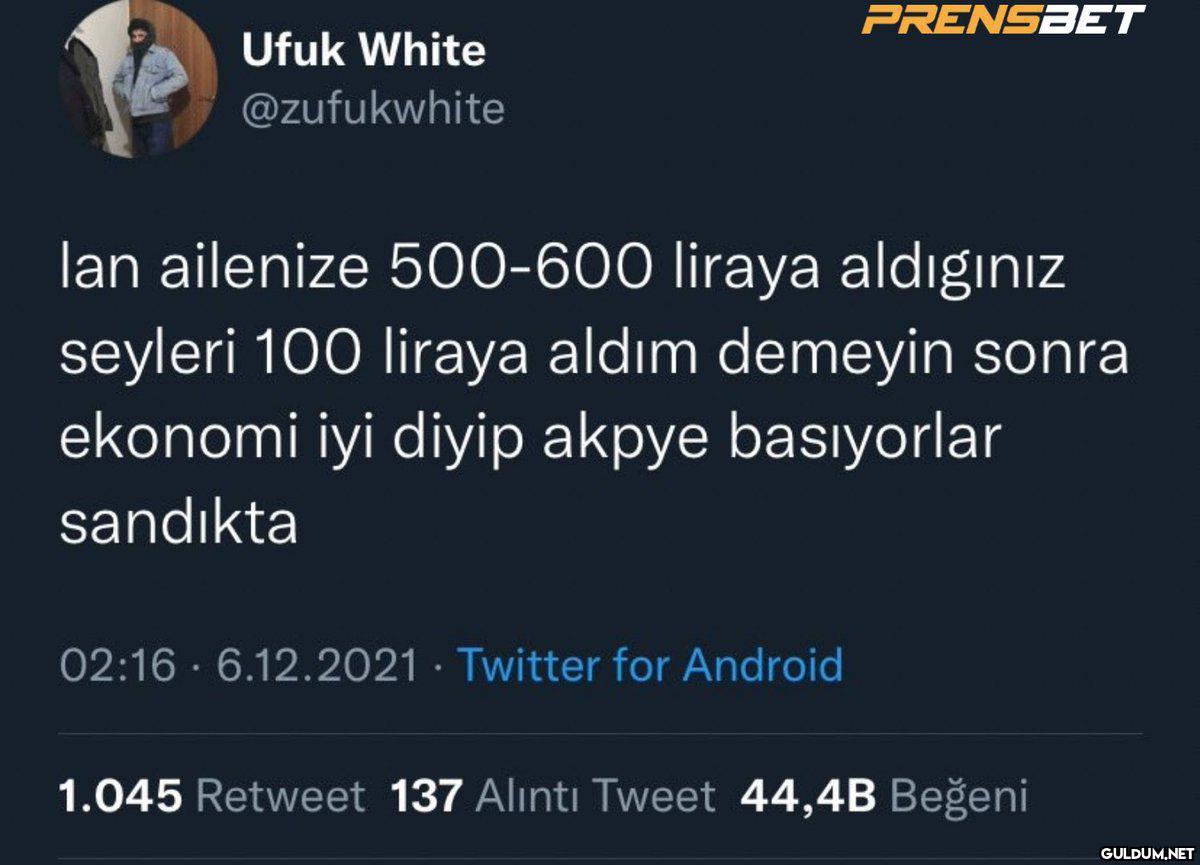Select the word 'sandıkta' in the tweet

[179, 523]
